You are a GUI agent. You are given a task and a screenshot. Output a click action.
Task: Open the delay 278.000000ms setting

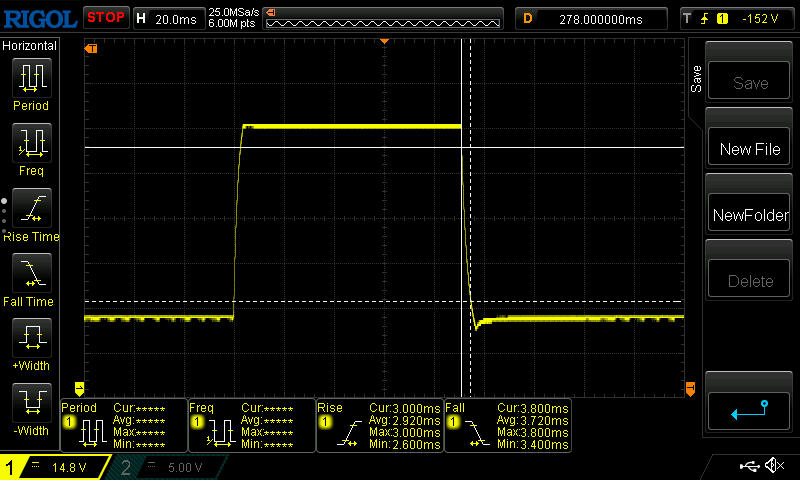click(x=591, y=18)
